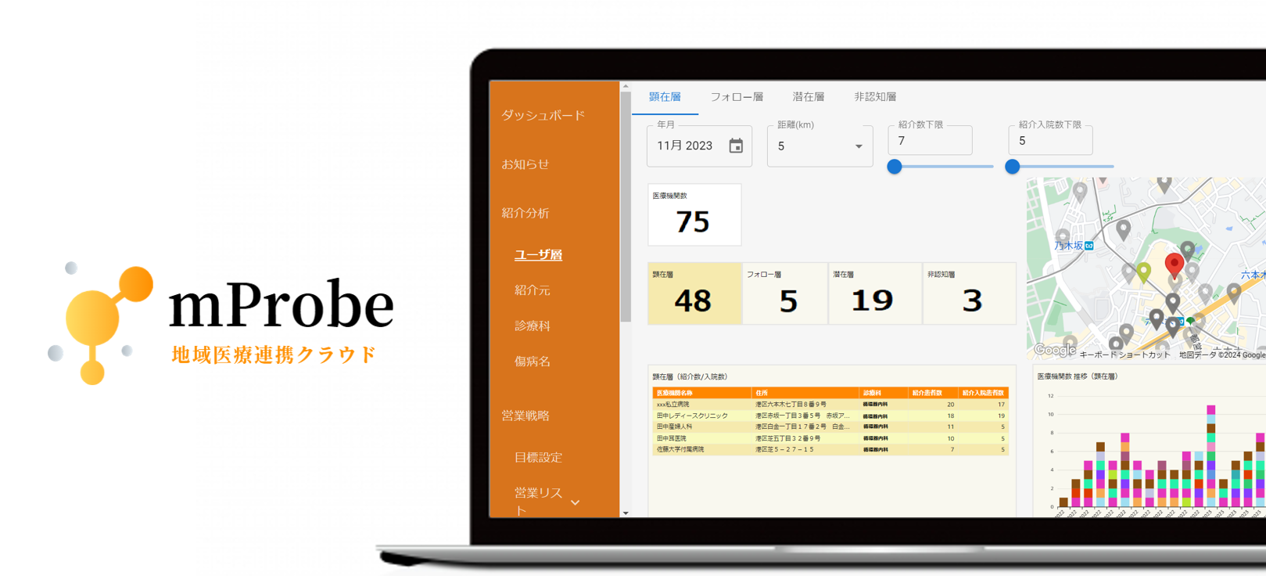Click the yellow-green map pin marker
Image resolution: width=1266 pixels, height=576 pixels.
1143,271
